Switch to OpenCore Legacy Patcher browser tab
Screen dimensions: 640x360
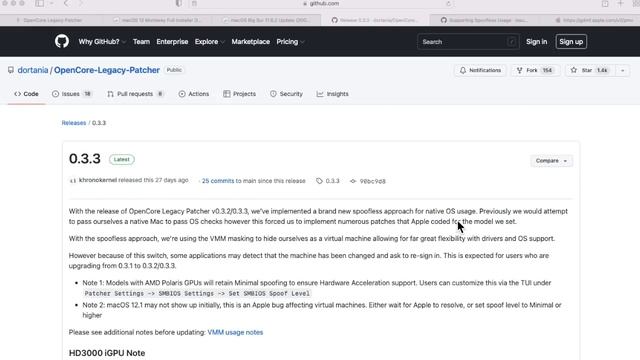pyautogui.click(x=49, y=20)
